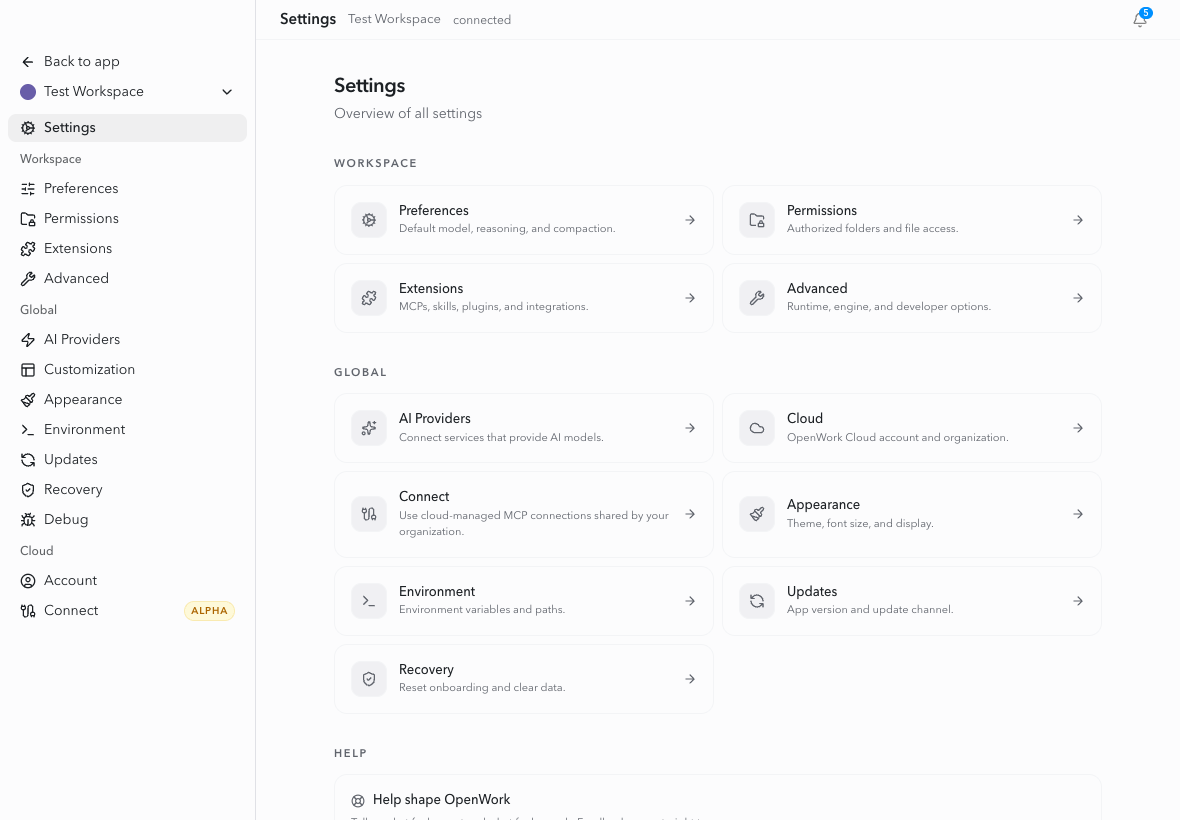The image size is (1180, 820).
Task: Click the sidebar Connect icon
Action: pyautogui.click(x=28, y=612)
